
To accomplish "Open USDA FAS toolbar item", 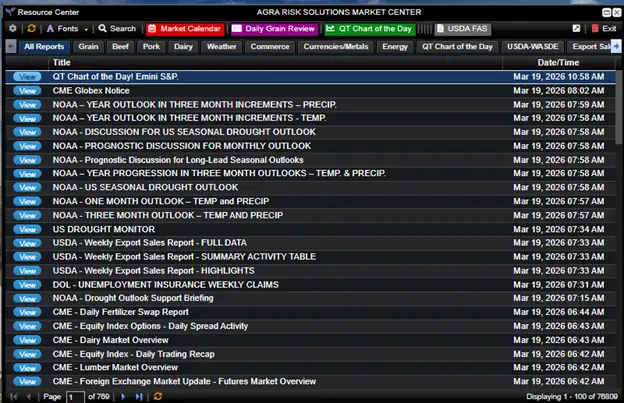I will (x=462, y=29).
